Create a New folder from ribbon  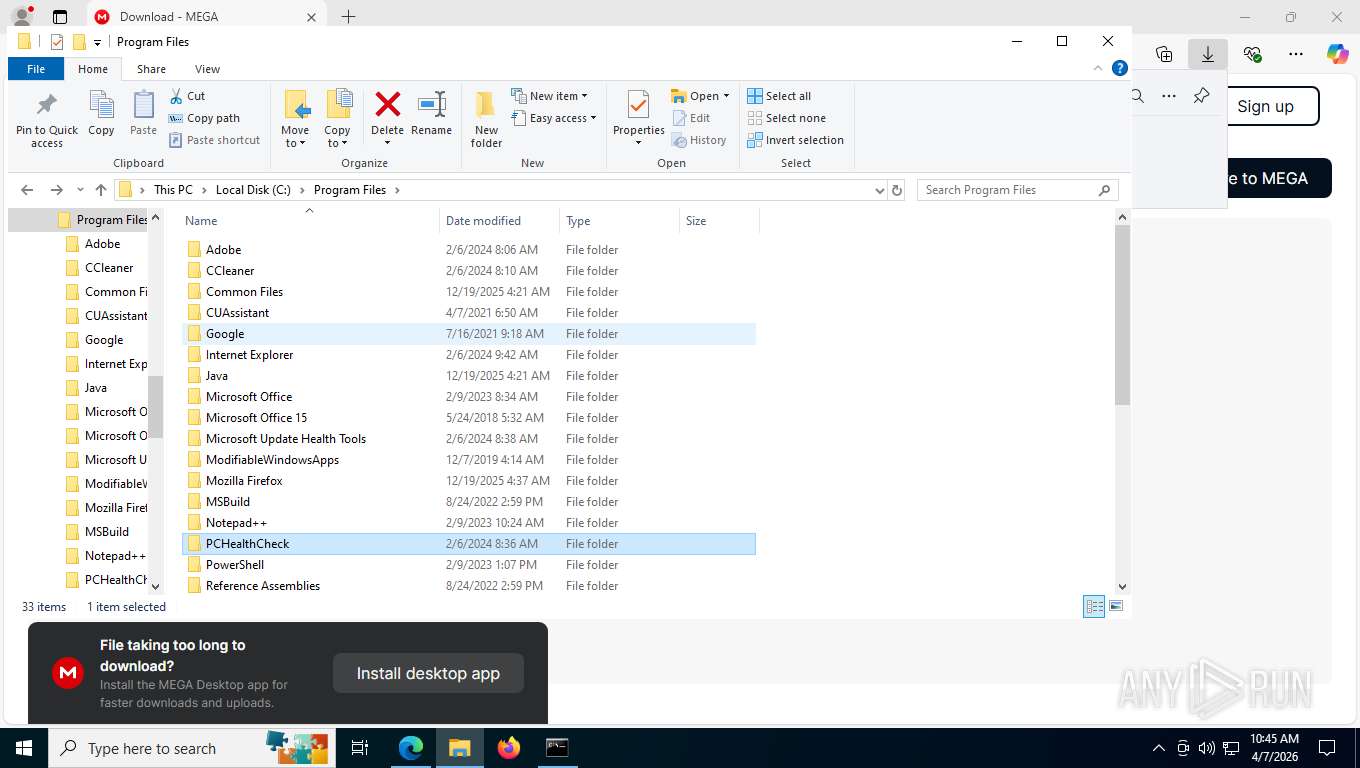(x=487, y=119)
